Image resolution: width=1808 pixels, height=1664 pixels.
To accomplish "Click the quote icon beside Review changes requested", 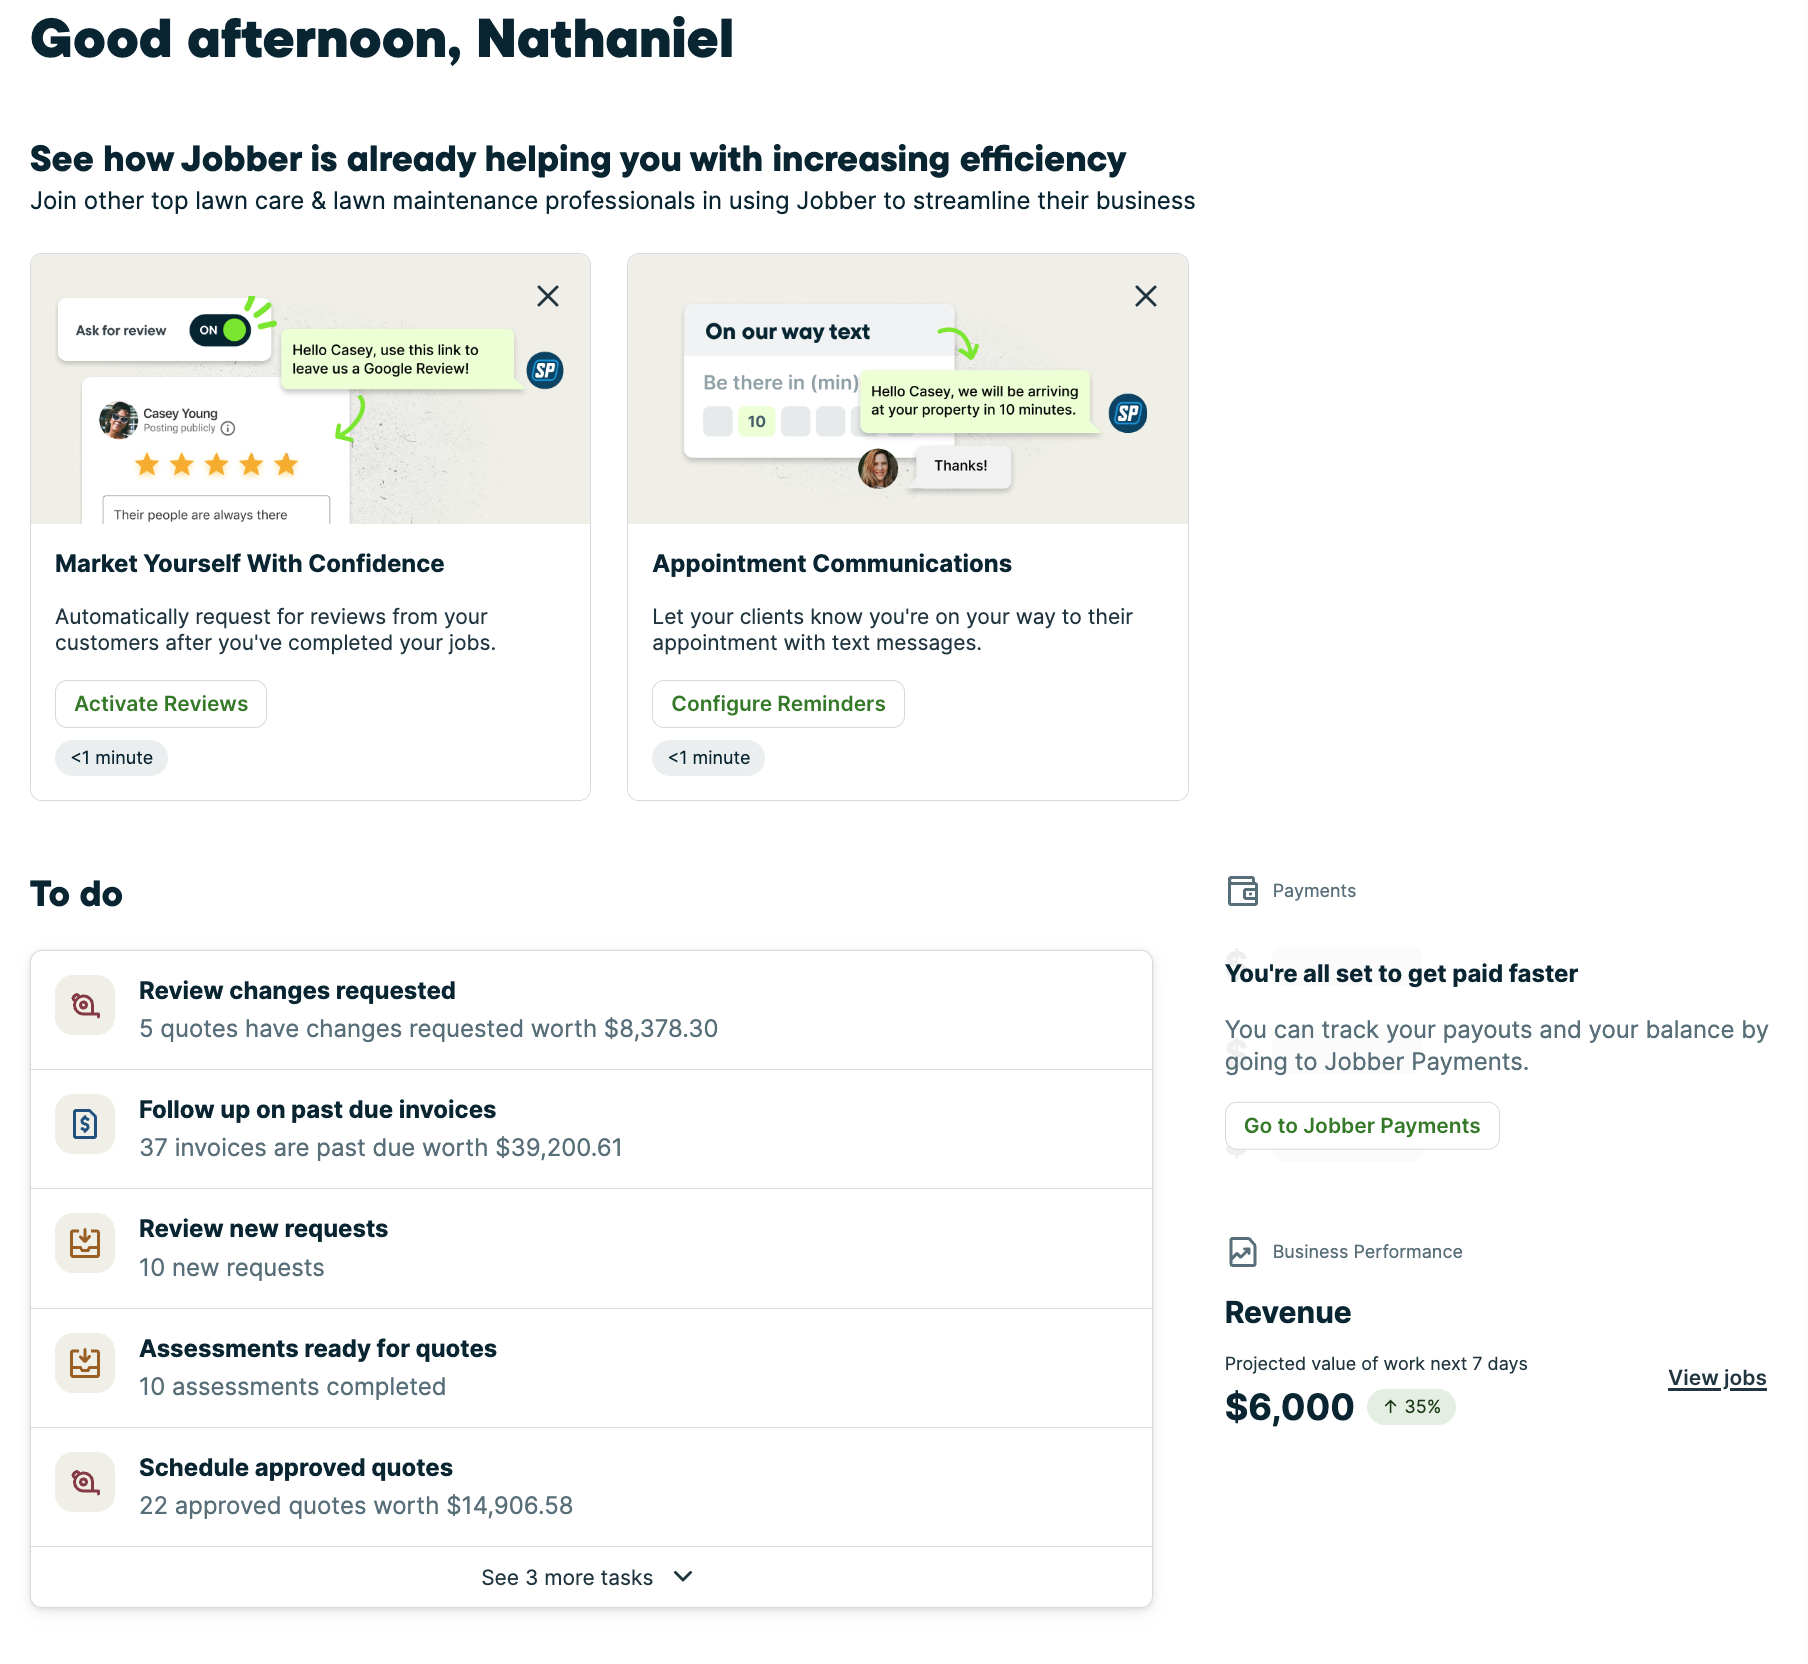I will 85,1005.
